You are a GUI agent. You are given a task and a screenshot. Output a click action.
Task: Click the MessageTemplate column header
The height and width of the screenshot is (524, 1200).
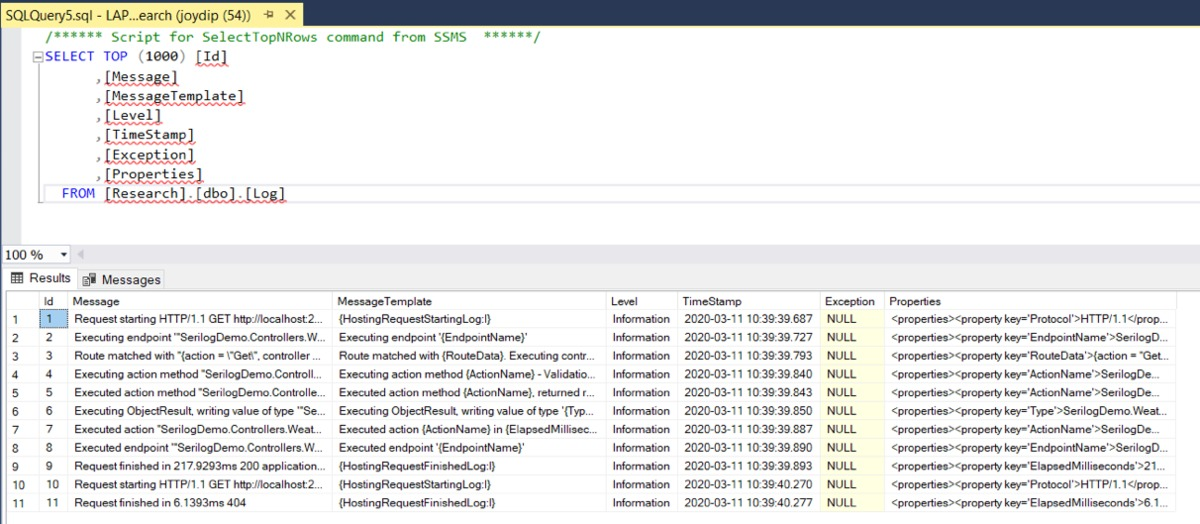click(x=470, y=301)
